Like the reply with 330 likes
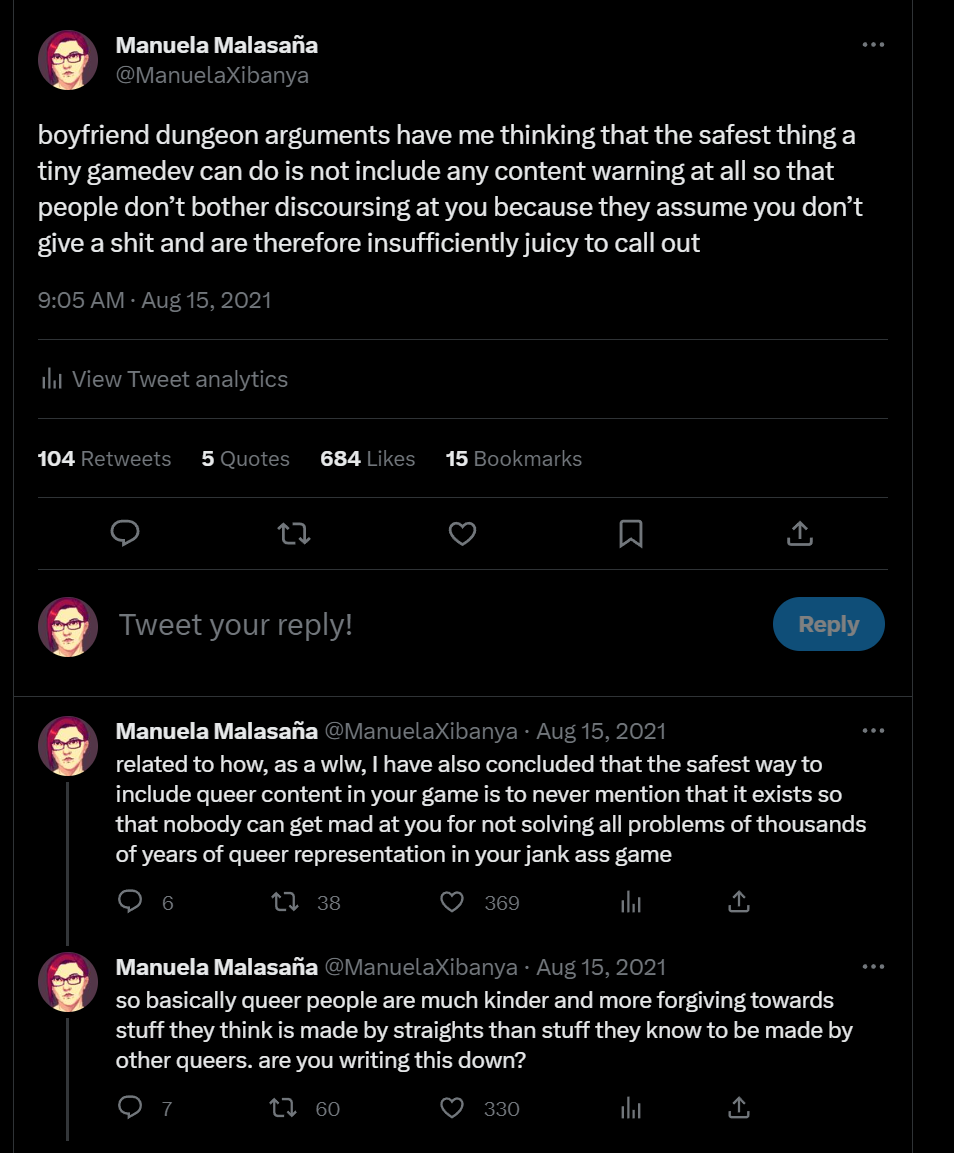 [x=452, y=1107]
